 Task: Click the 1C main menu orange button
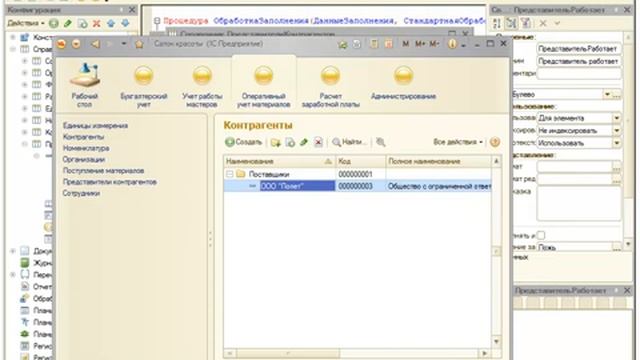click(61, 44)
